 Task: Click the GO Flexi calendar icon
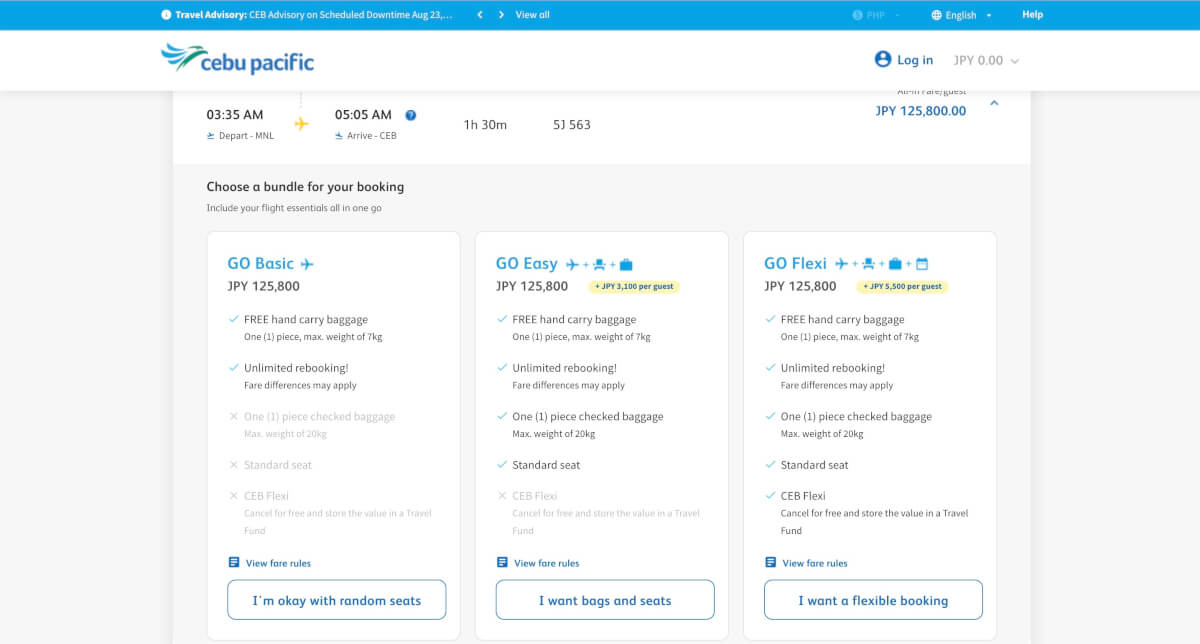click(x=922, y=264)
